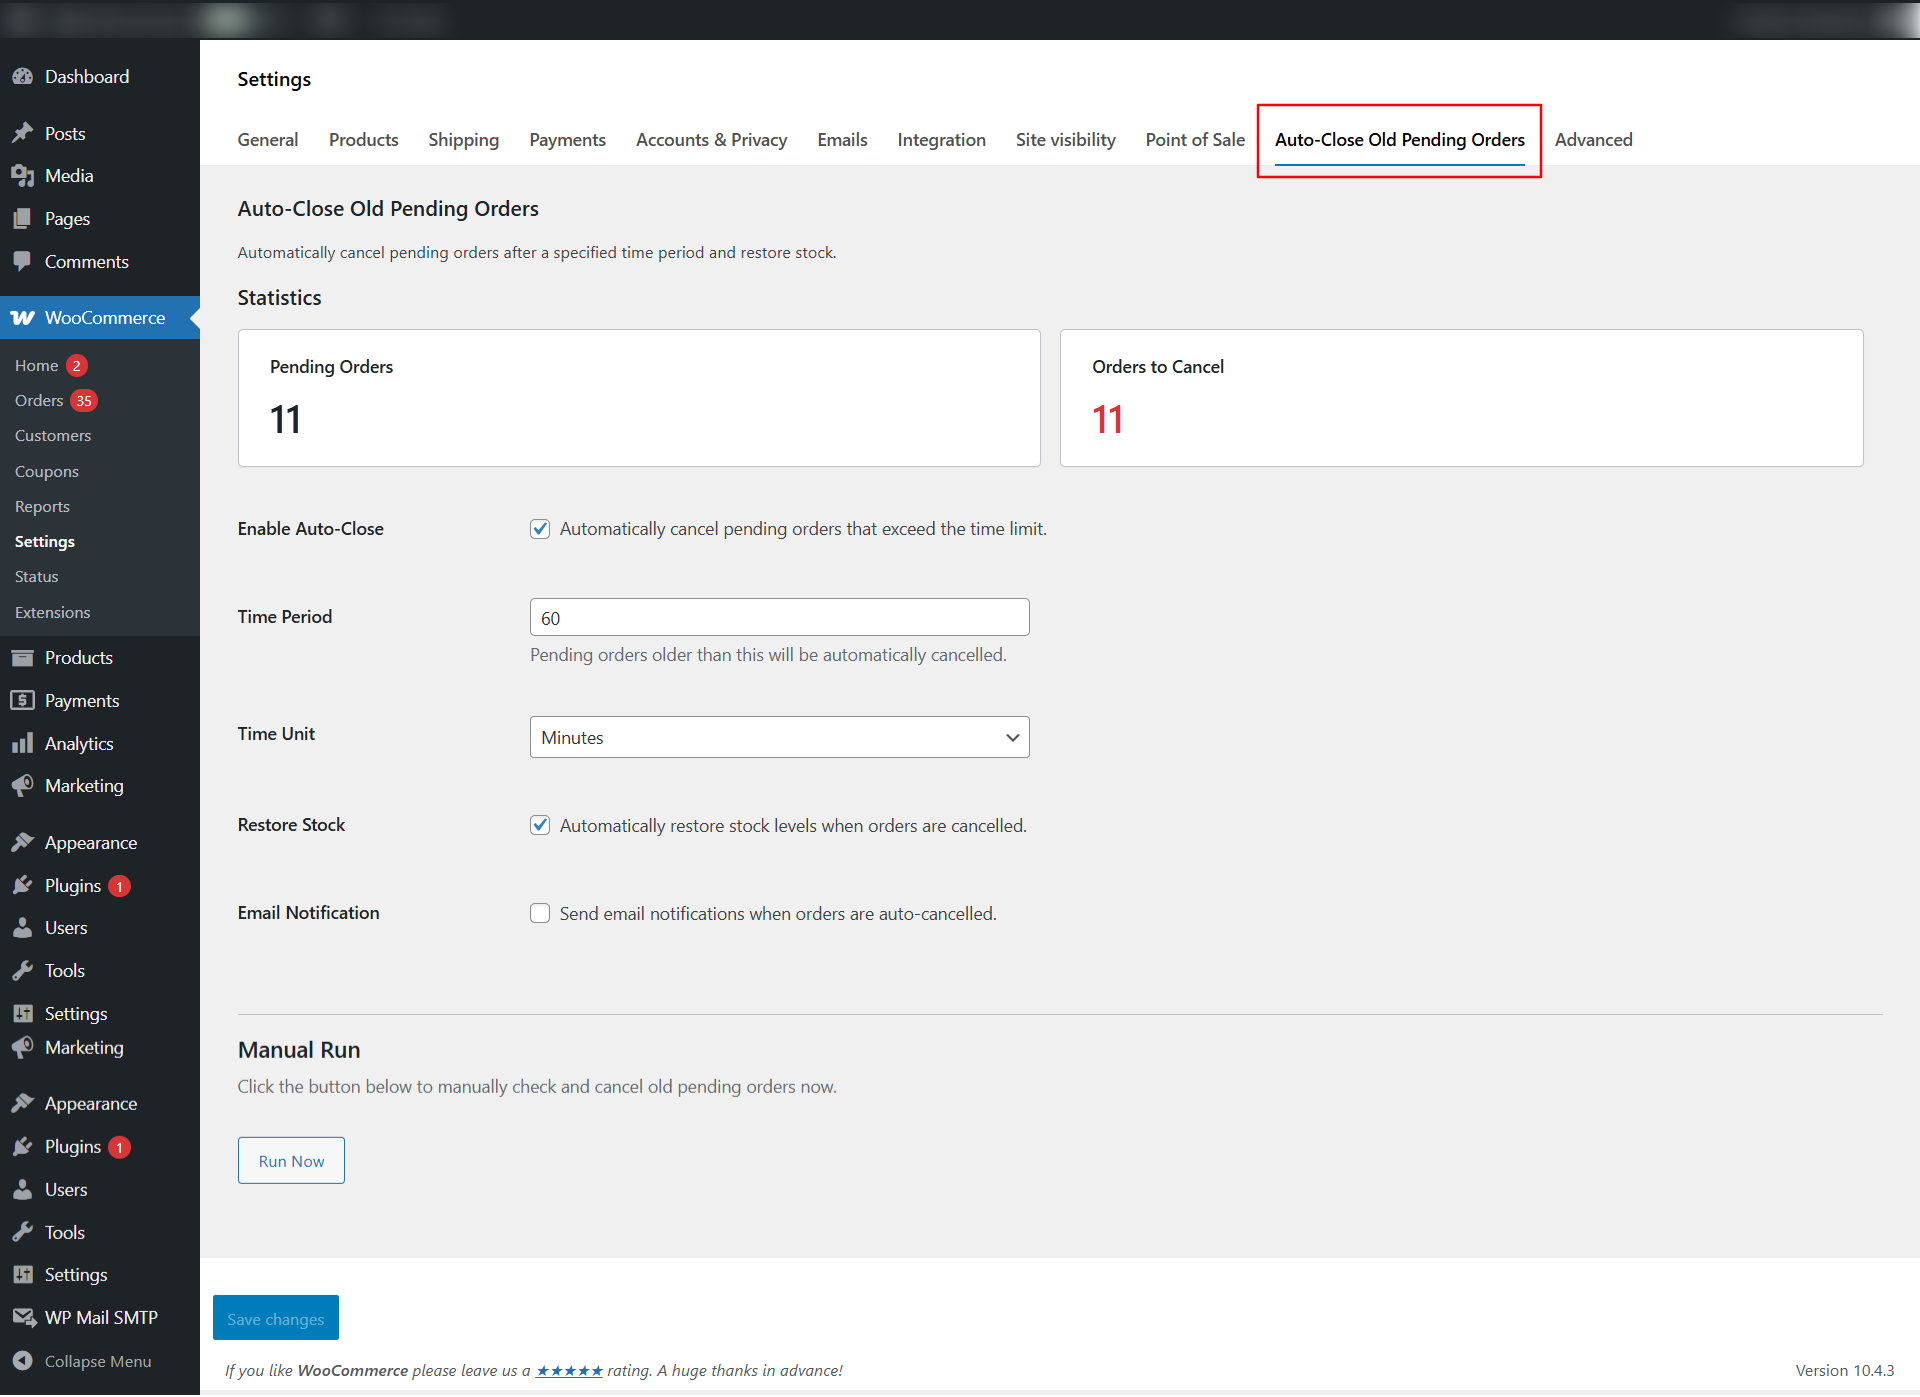Viewport: 1920px width, 1397px height.
Task: Click the five-star rating link
Action: coord(569,1371)
